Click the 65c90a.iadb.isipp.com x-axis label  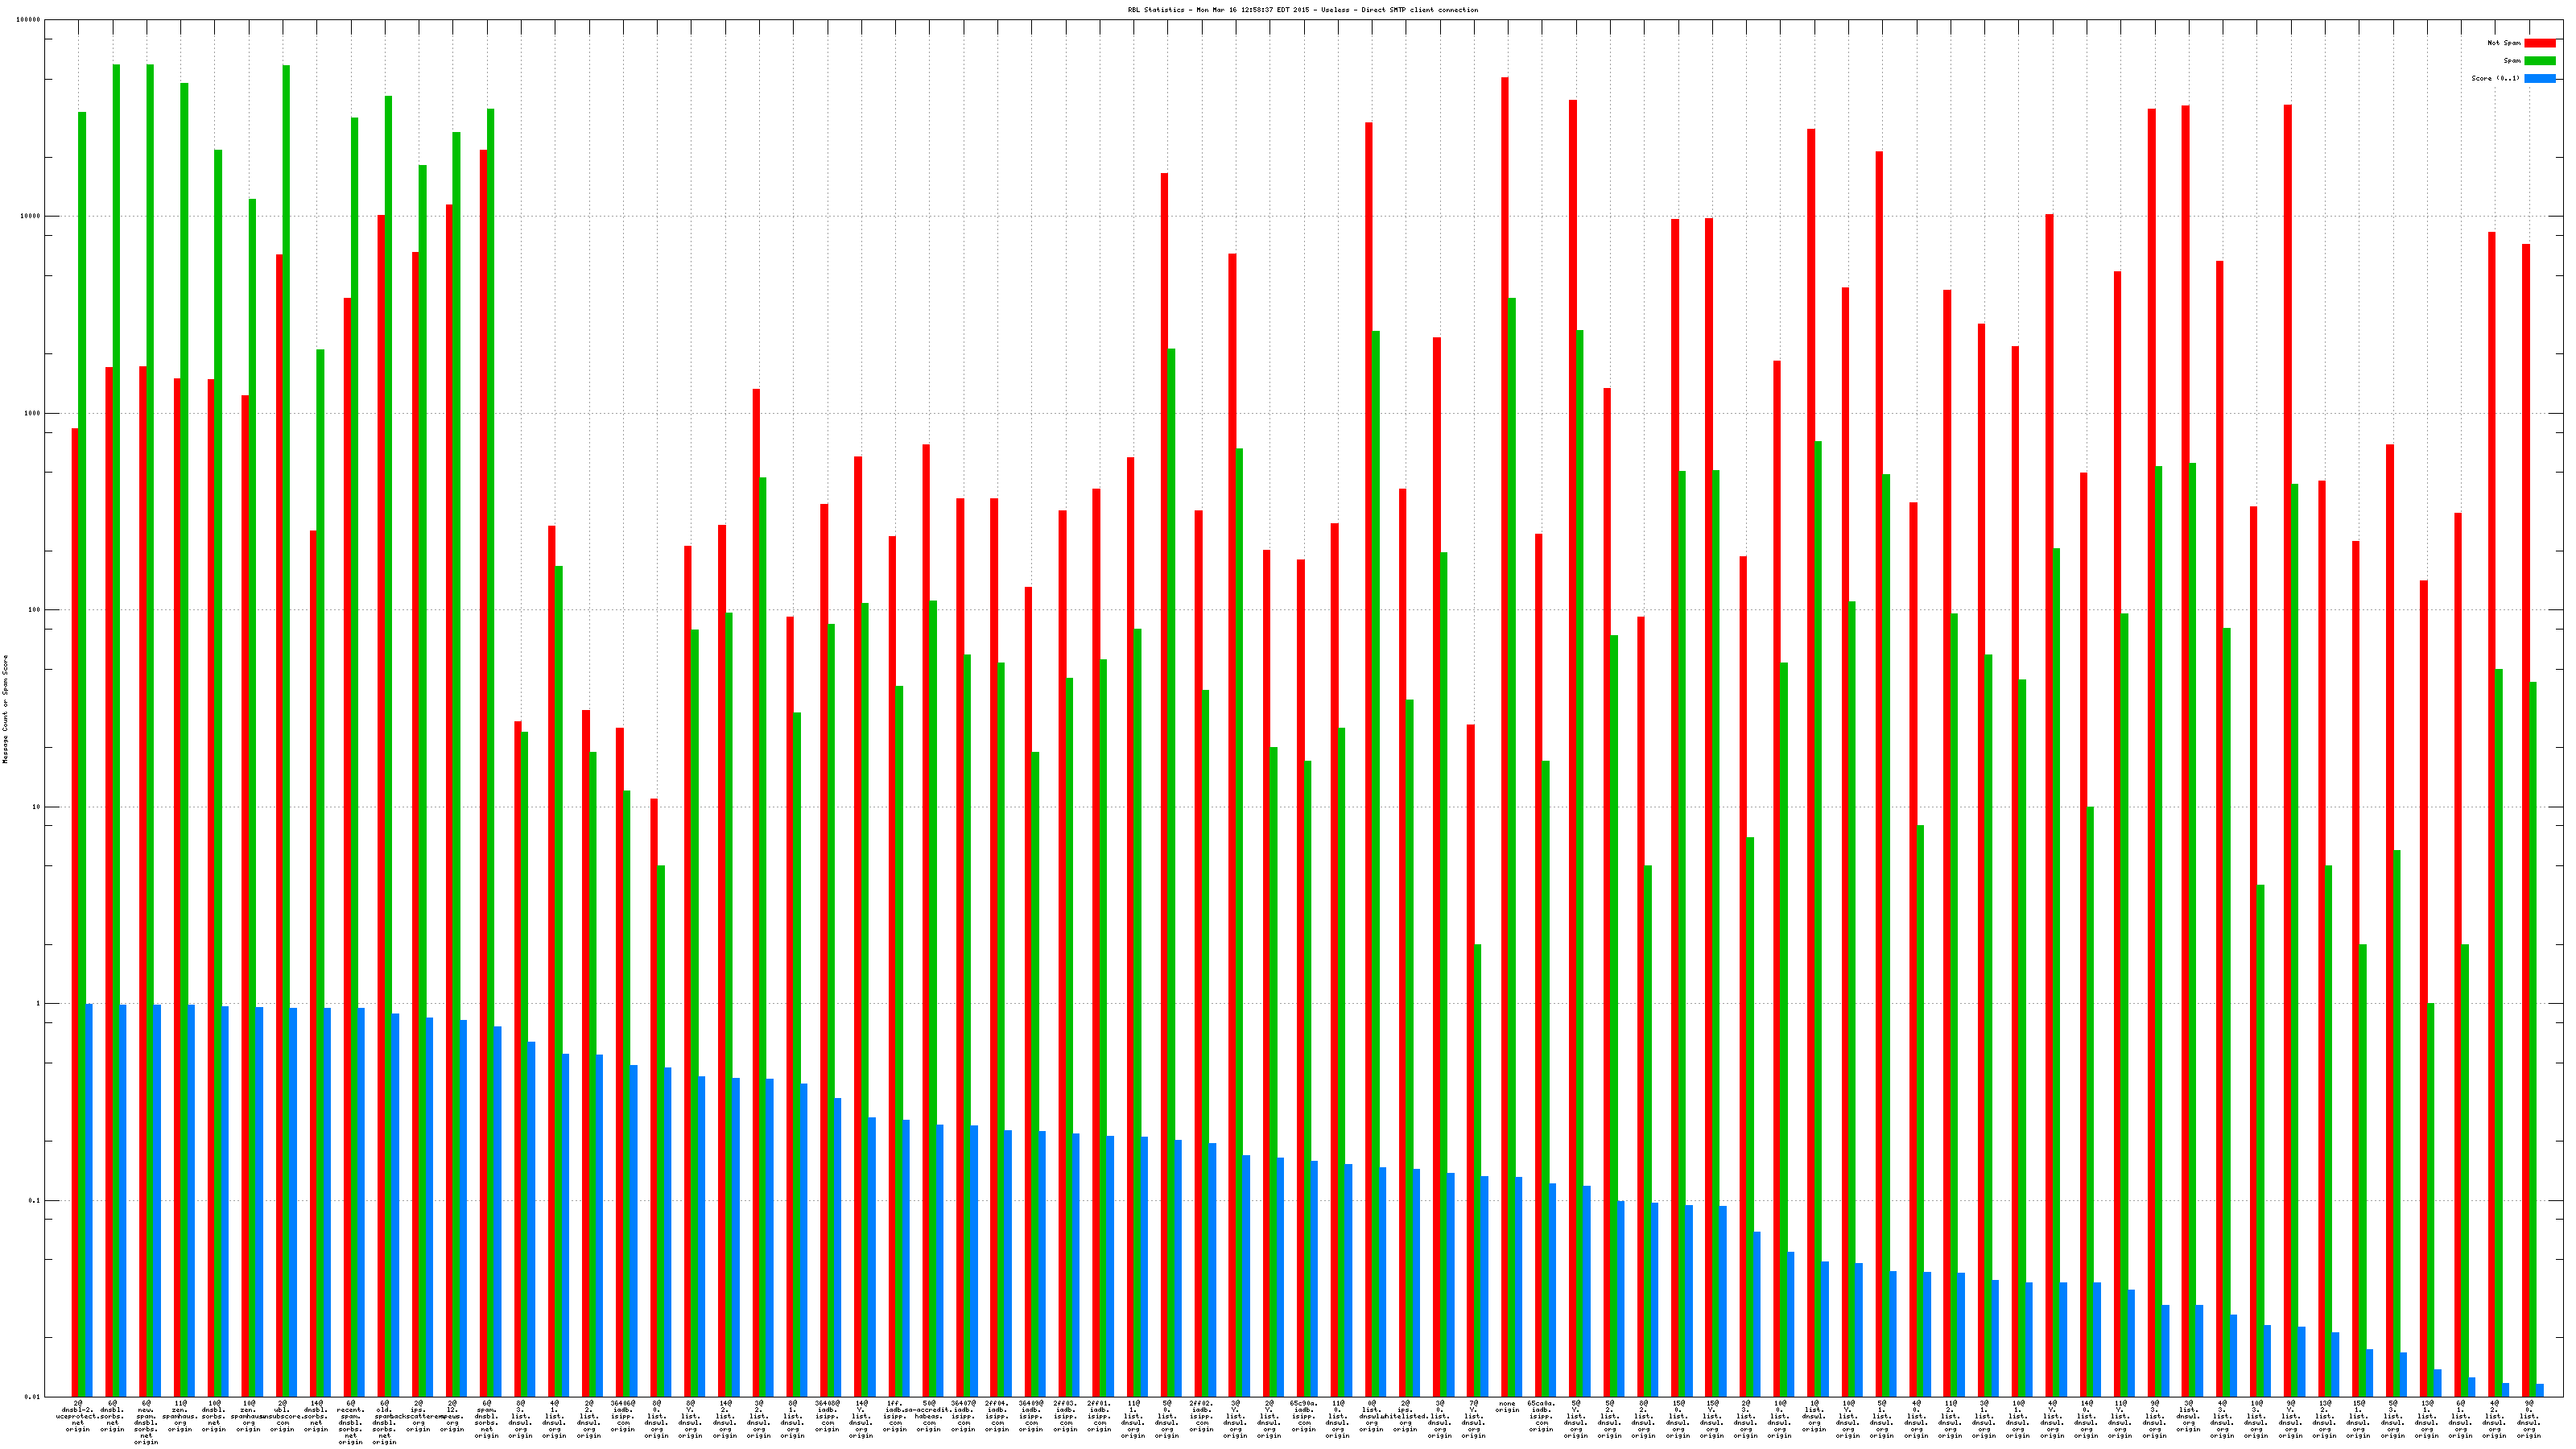coord(1303,1417)
